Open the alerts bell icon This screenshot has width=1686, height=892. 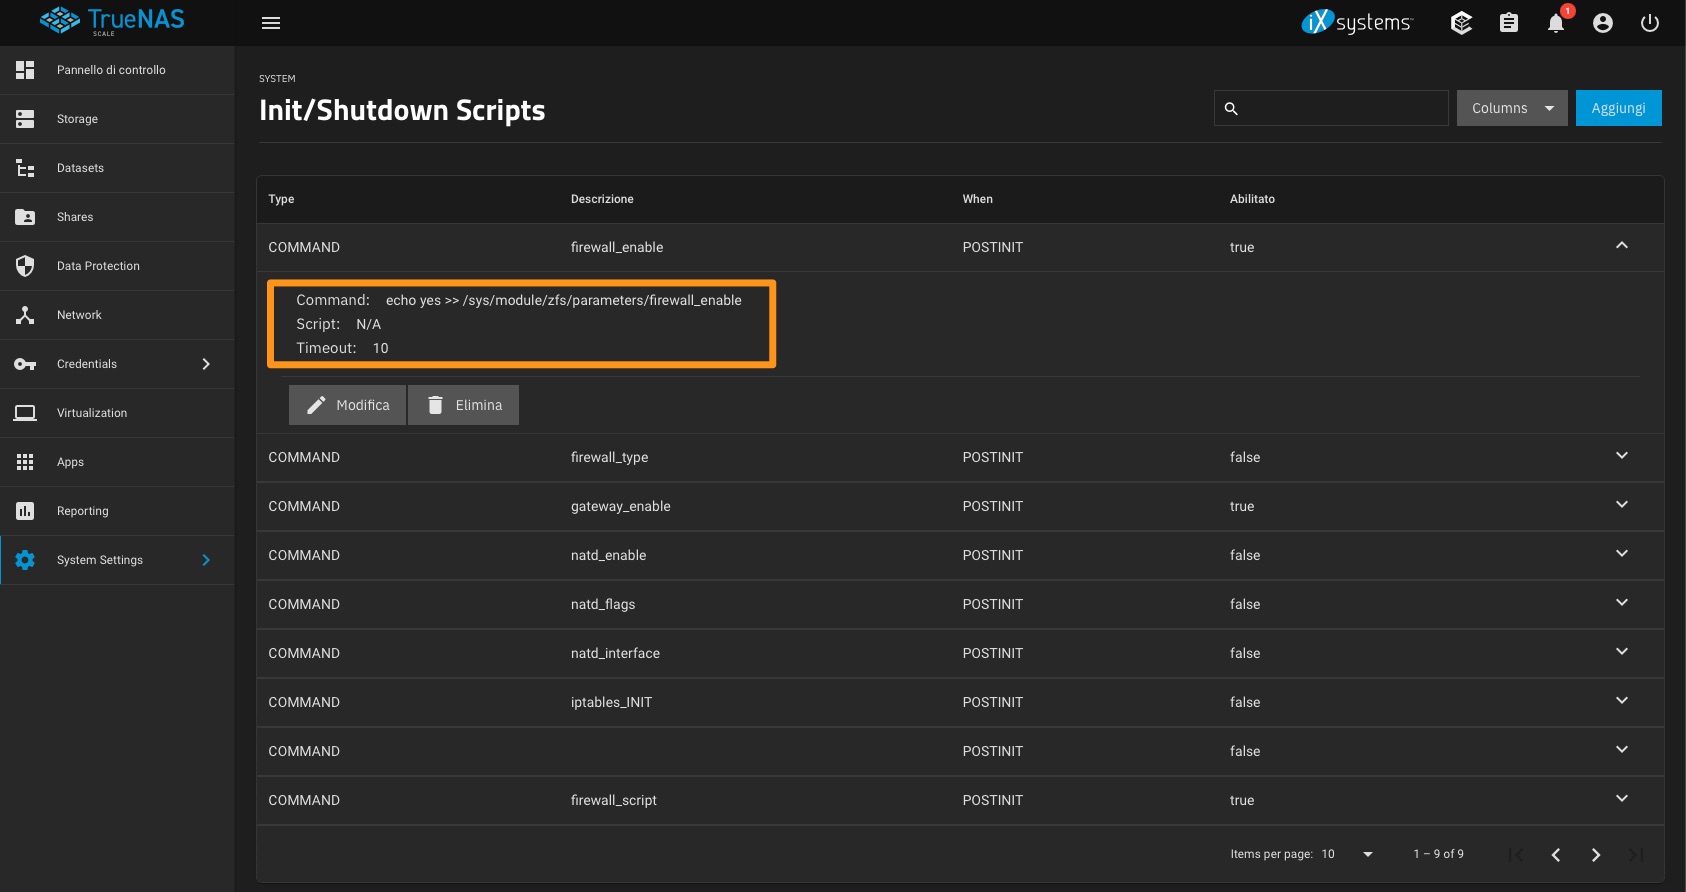(1556, 23)
